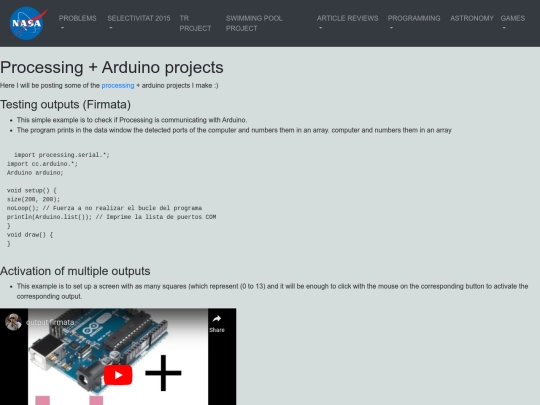Click the Share arrow icon on the video
This screenshot has width=540, height=405.
tap(217, 319)
